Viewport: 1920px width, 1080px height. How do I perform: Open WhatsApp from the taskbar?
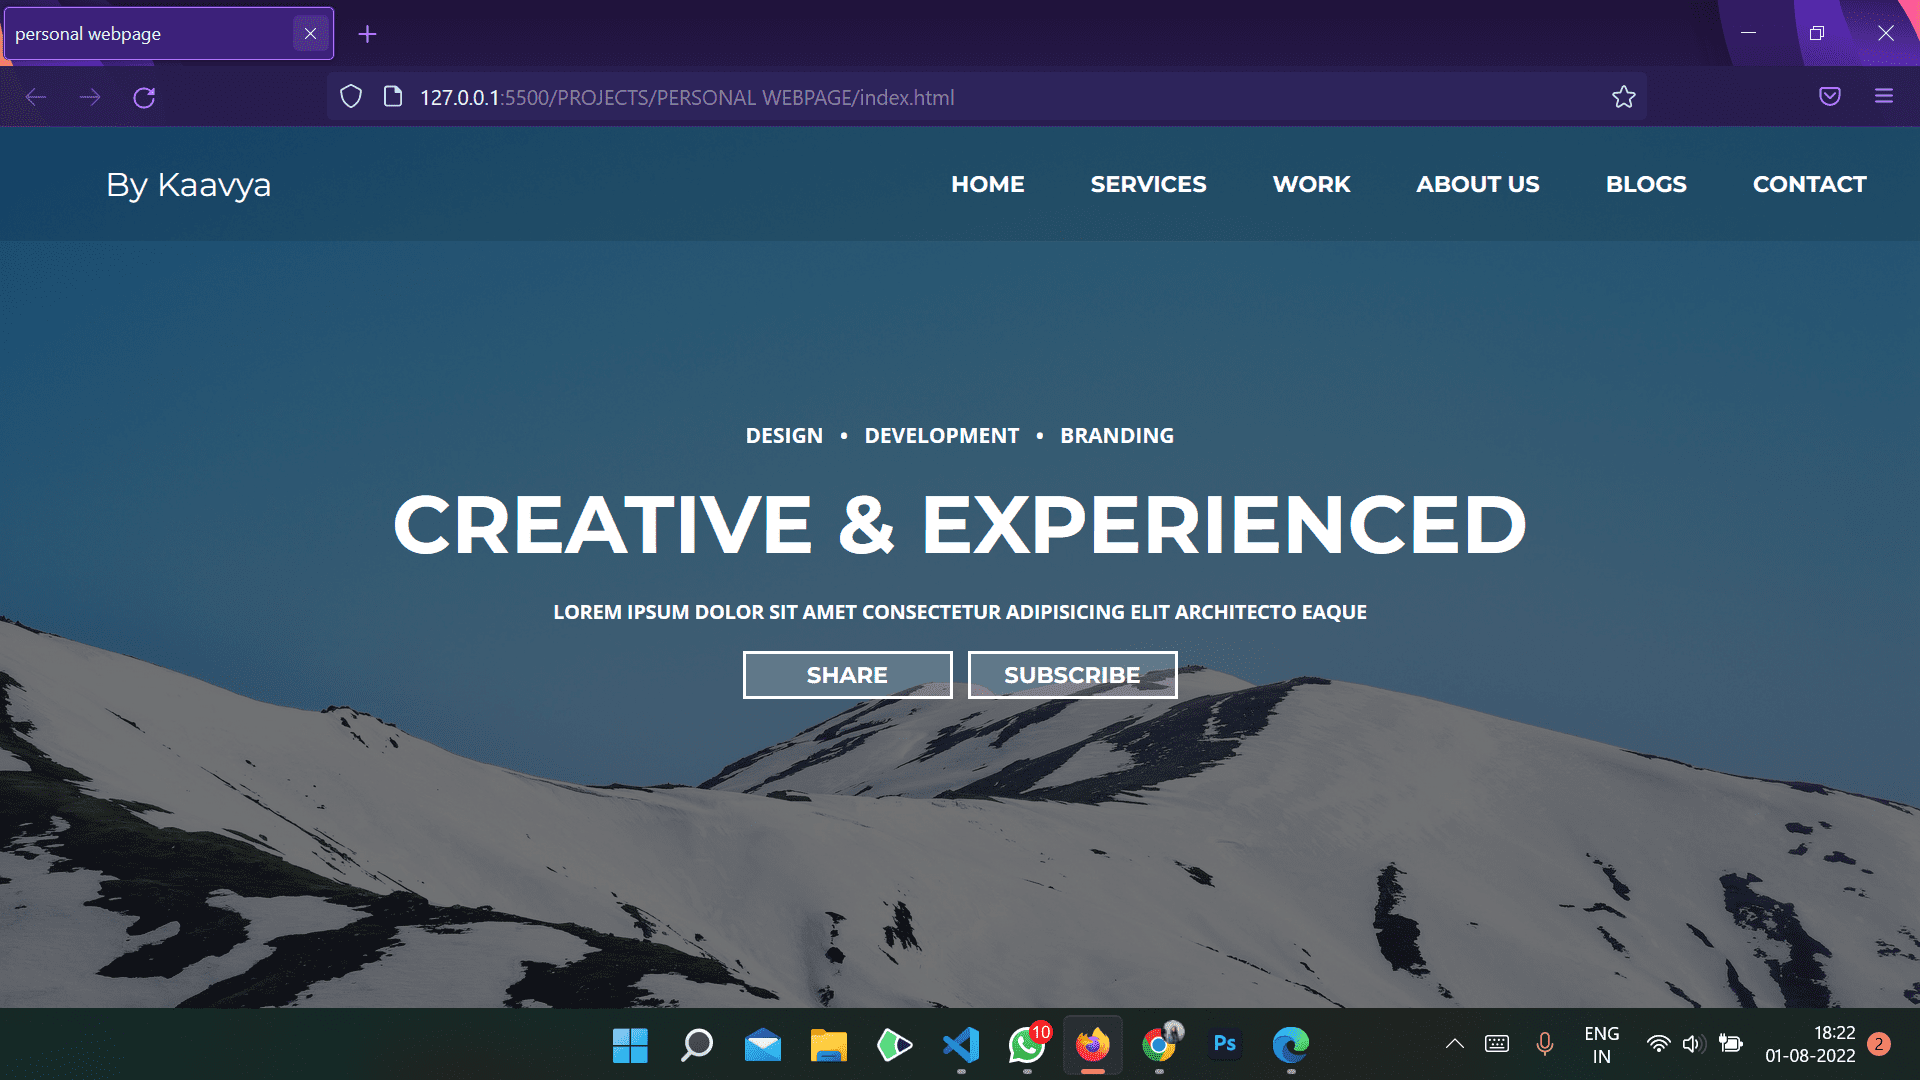1026,1045
